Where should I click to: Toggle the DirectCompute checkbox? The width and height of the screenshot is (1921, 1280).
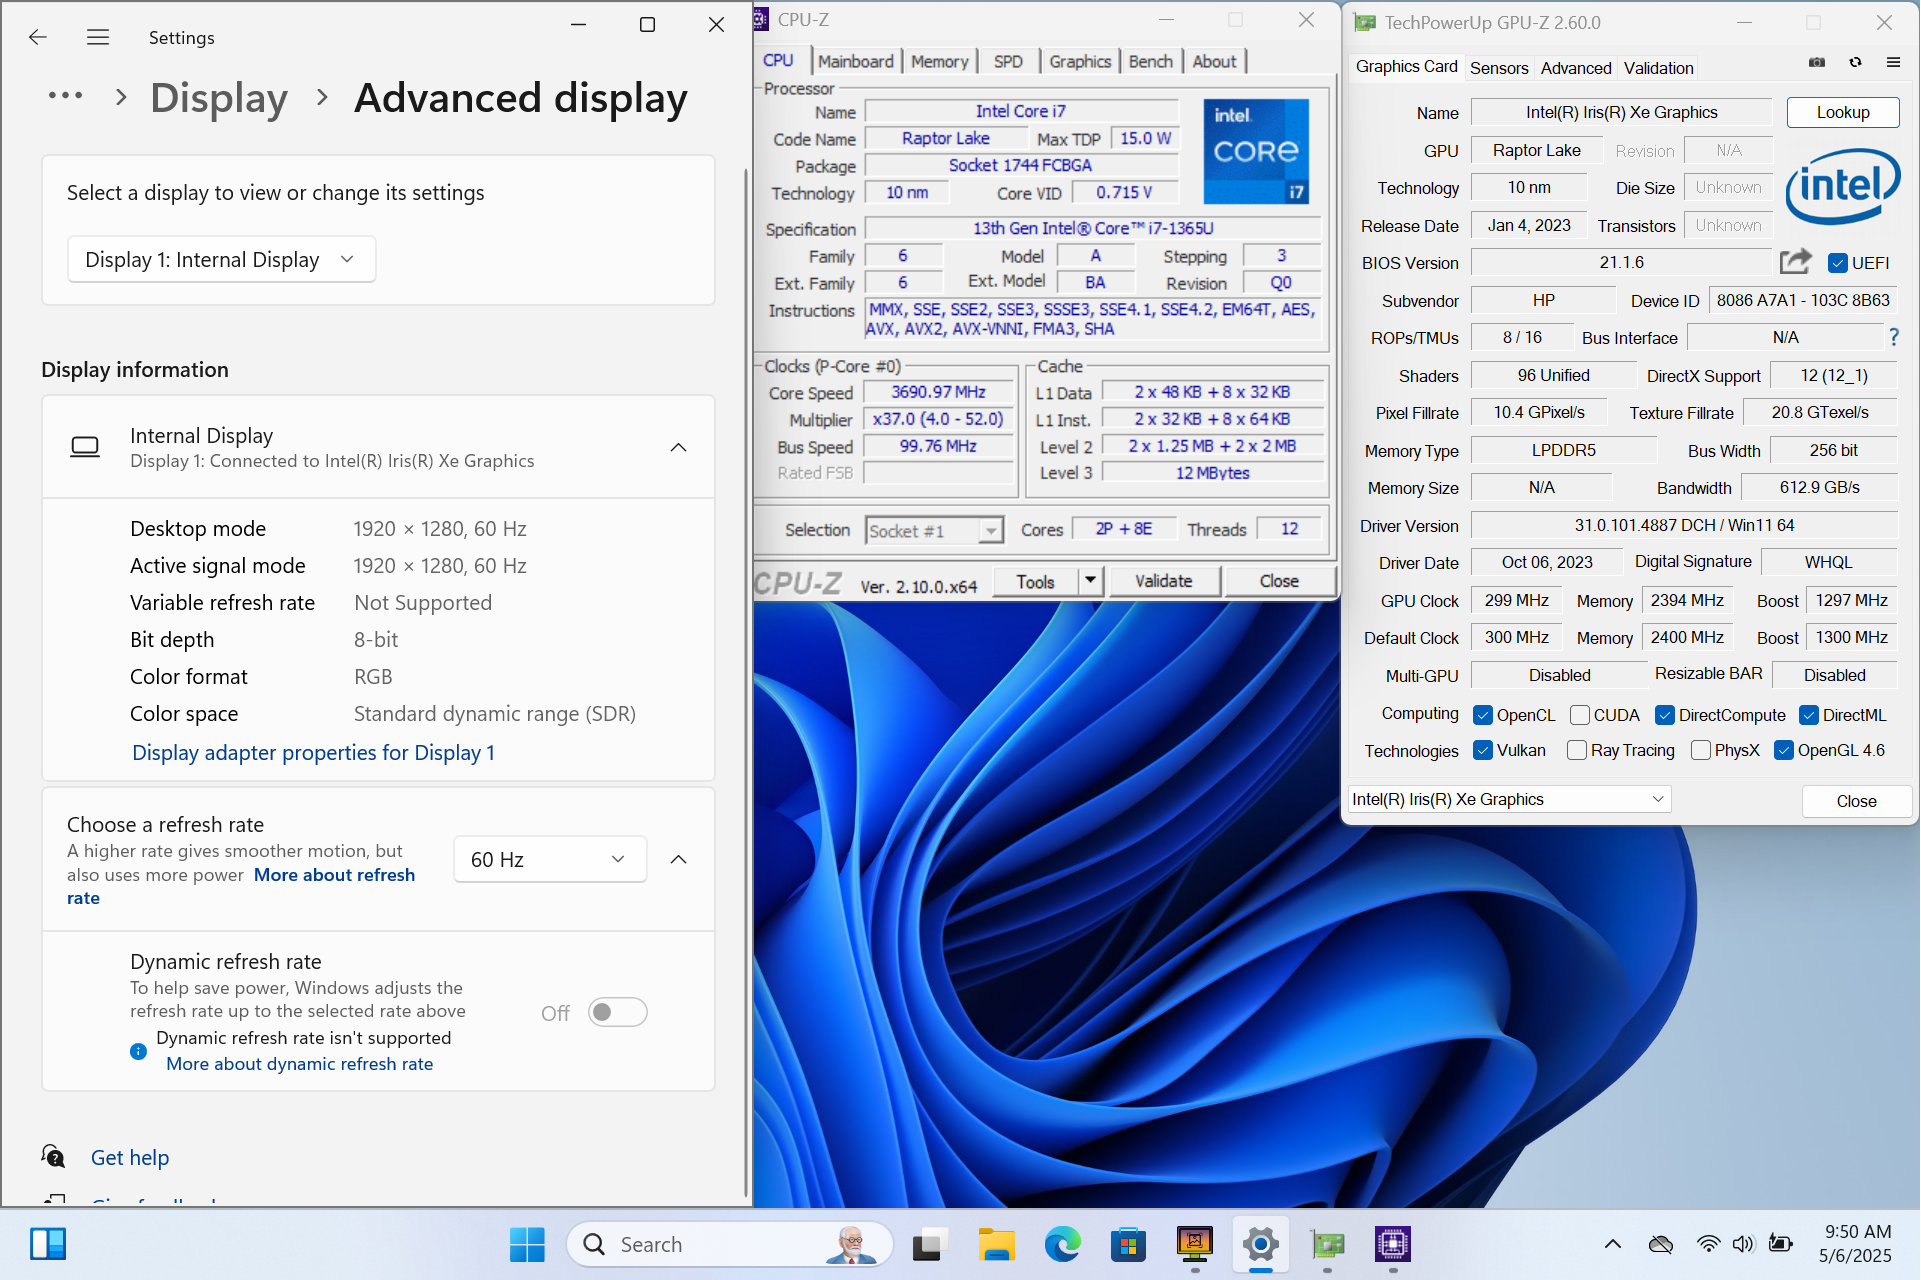click(x=1665, y=715)
